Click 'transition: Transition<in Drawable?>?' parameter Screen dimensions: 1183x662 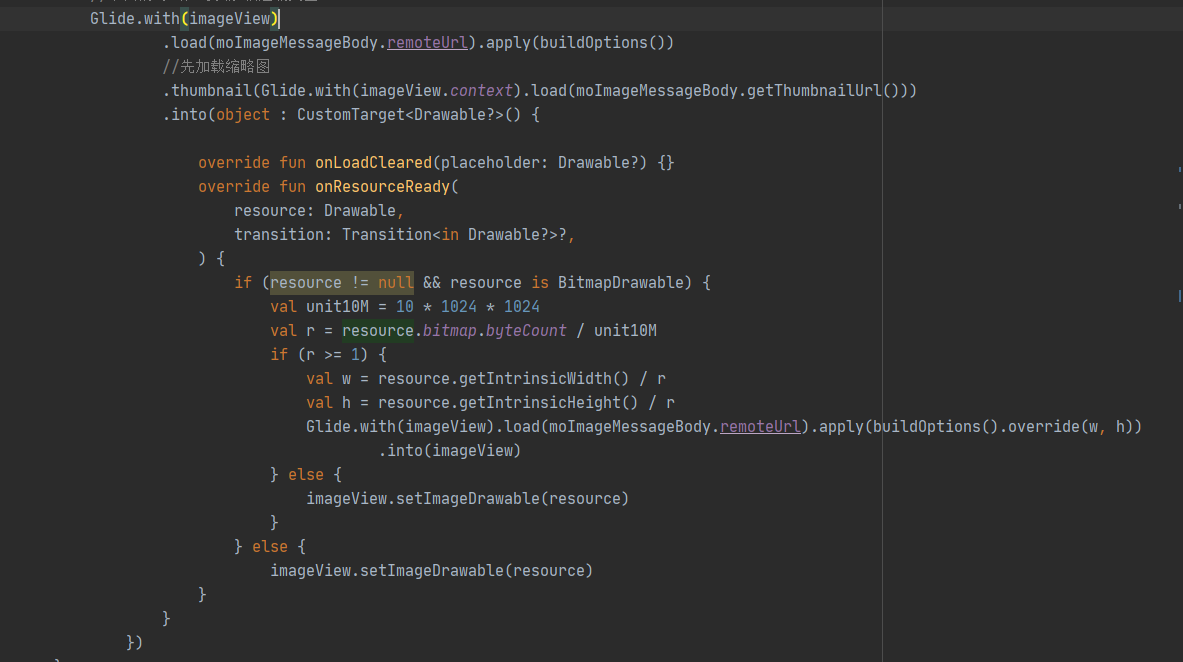[400, 235]
